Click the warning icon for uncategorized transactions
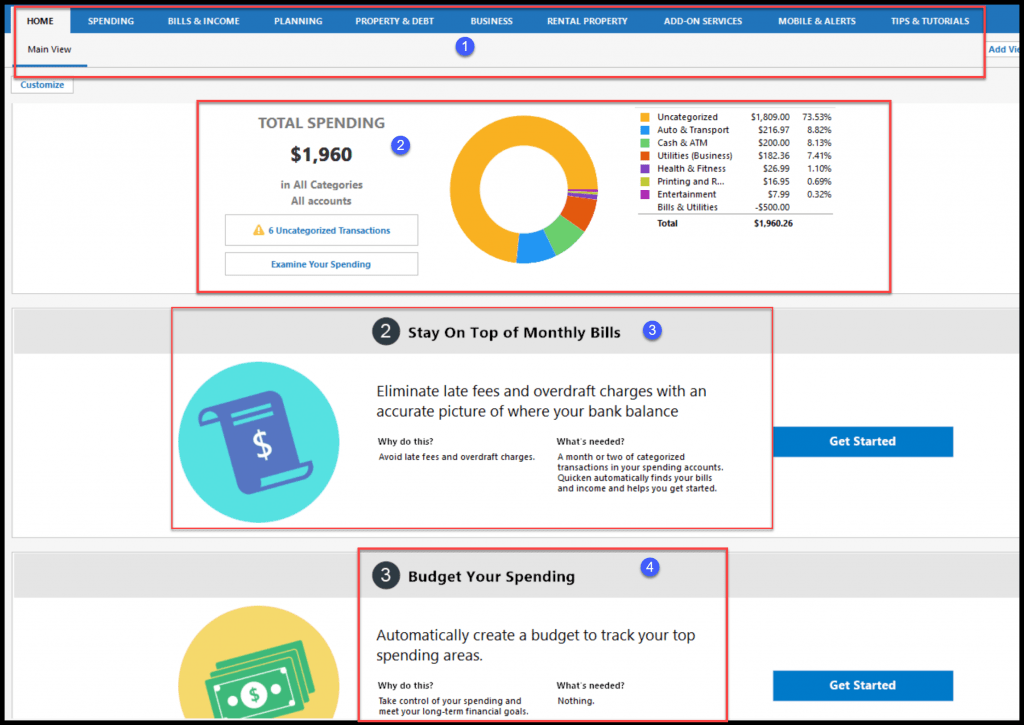Image resolution: width=1024 pixels, height=725 pixels. tap(259, 230)
